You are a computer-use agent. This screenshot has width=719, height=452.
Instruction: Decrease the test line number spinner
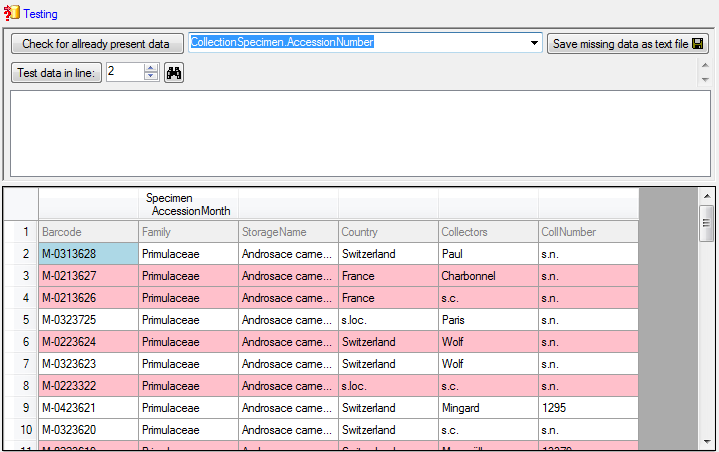151,77
